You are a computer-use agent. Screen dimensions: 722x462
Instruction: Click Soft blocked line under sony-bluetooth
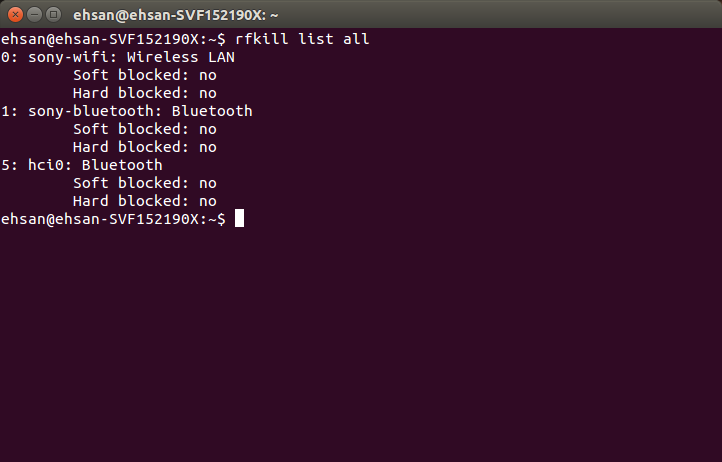click(145, 129)
